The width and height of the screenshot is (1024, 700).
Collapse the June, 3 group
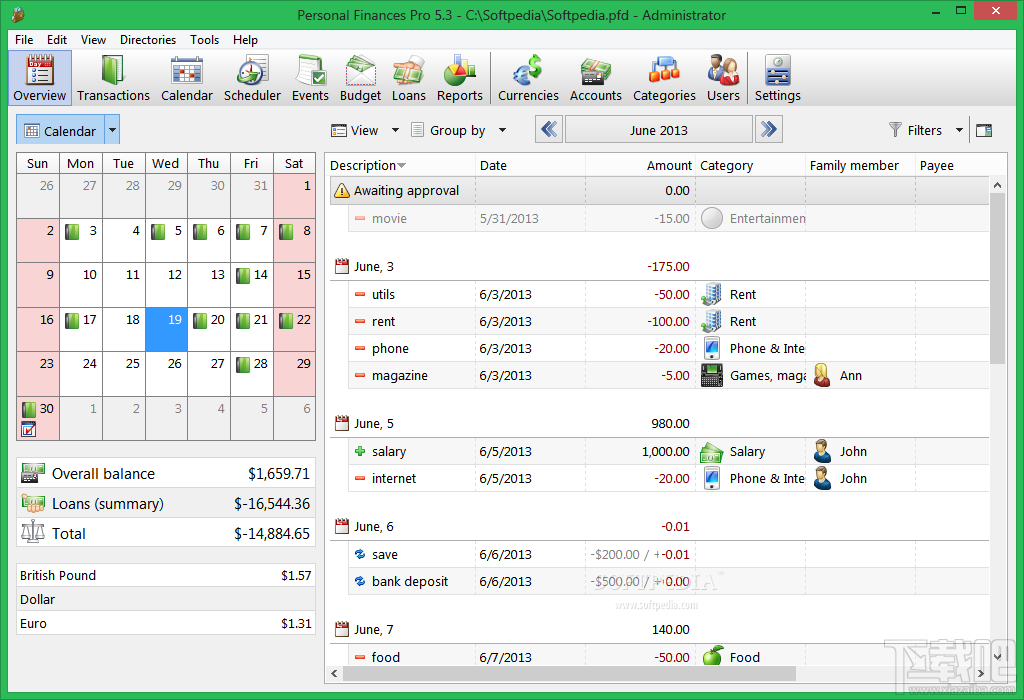tap(342, 266)
